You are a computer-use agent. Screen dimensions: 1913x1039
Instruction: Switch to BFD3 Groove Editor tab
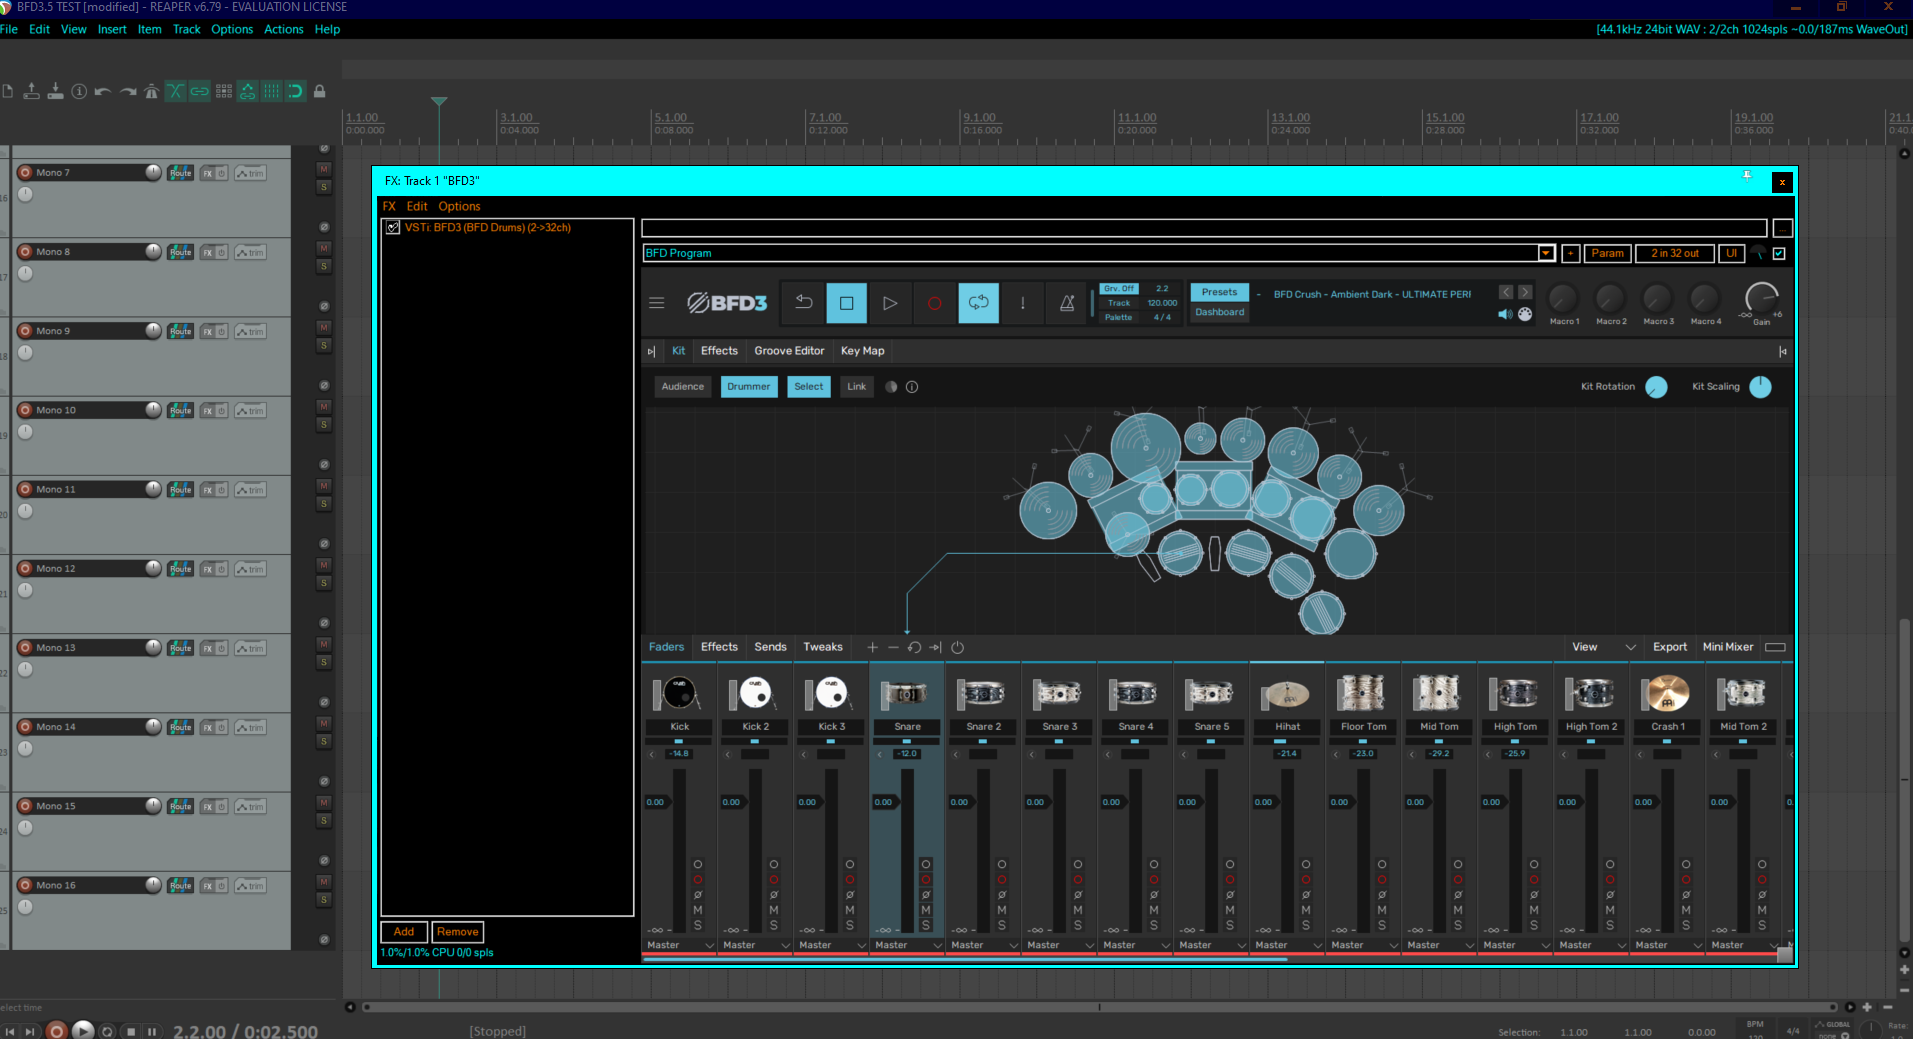(x=789, y=351)
